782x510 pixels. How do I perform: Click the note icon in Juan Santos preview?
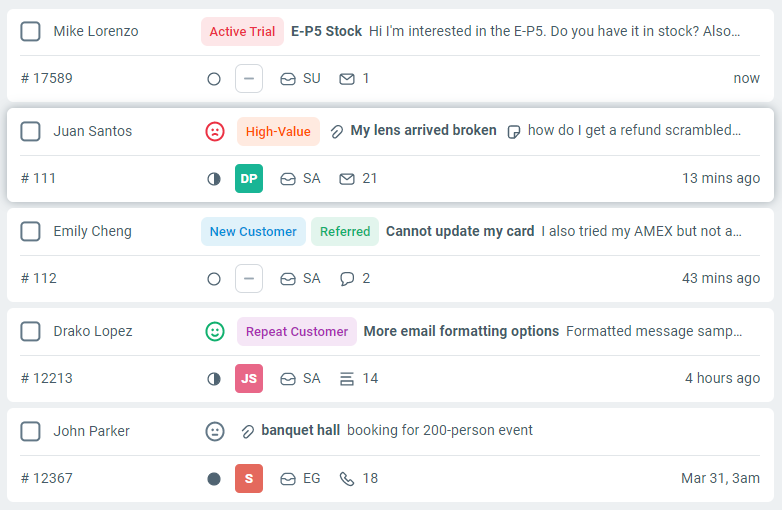(514, 131)
